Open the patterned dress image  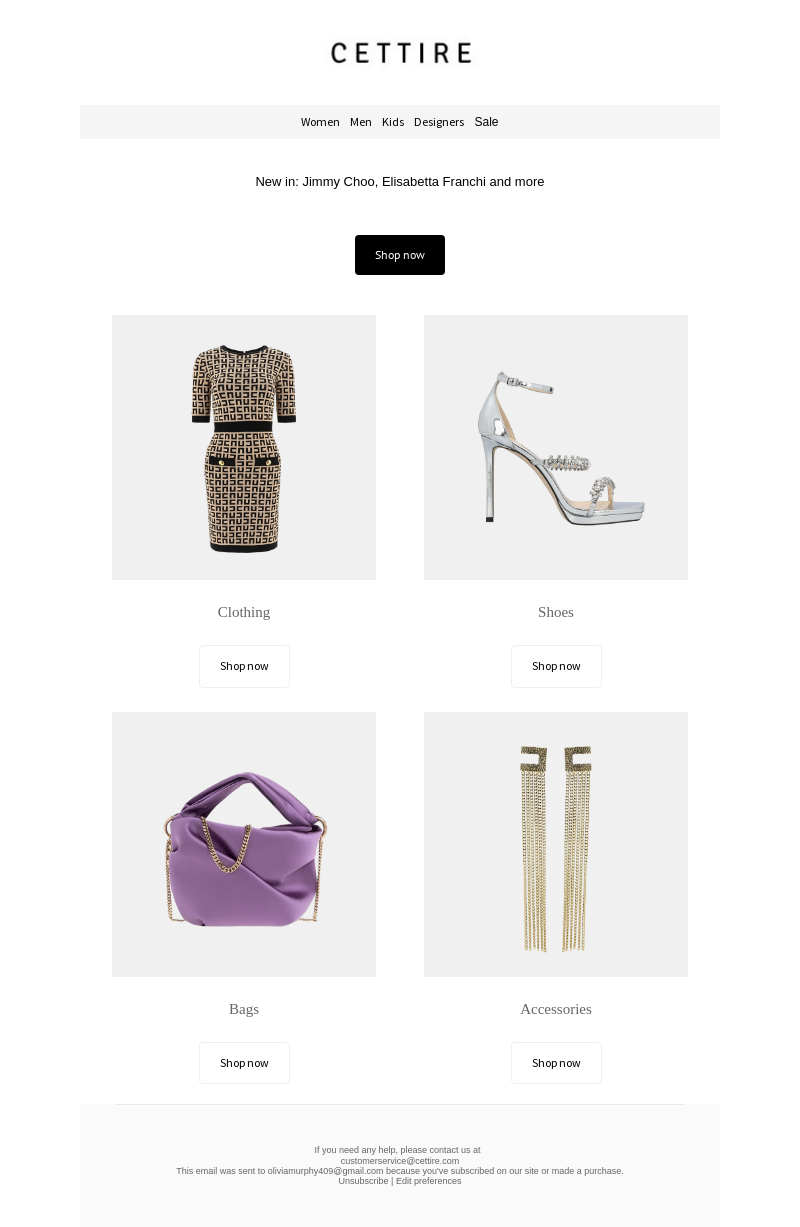[x=244, y=447]
